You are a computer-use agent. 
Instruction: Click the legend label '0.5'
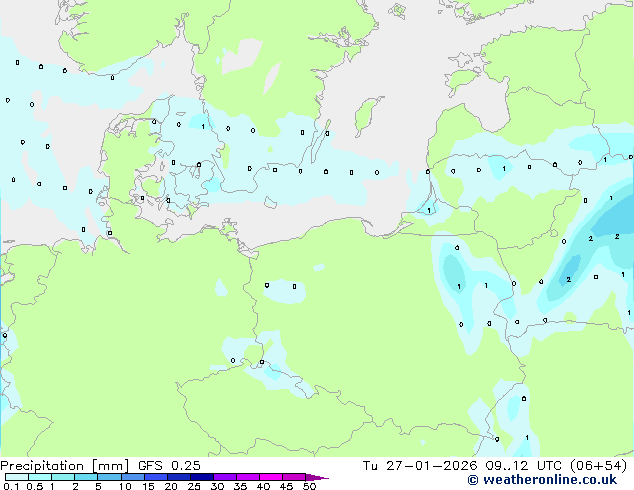coord(35,486)
